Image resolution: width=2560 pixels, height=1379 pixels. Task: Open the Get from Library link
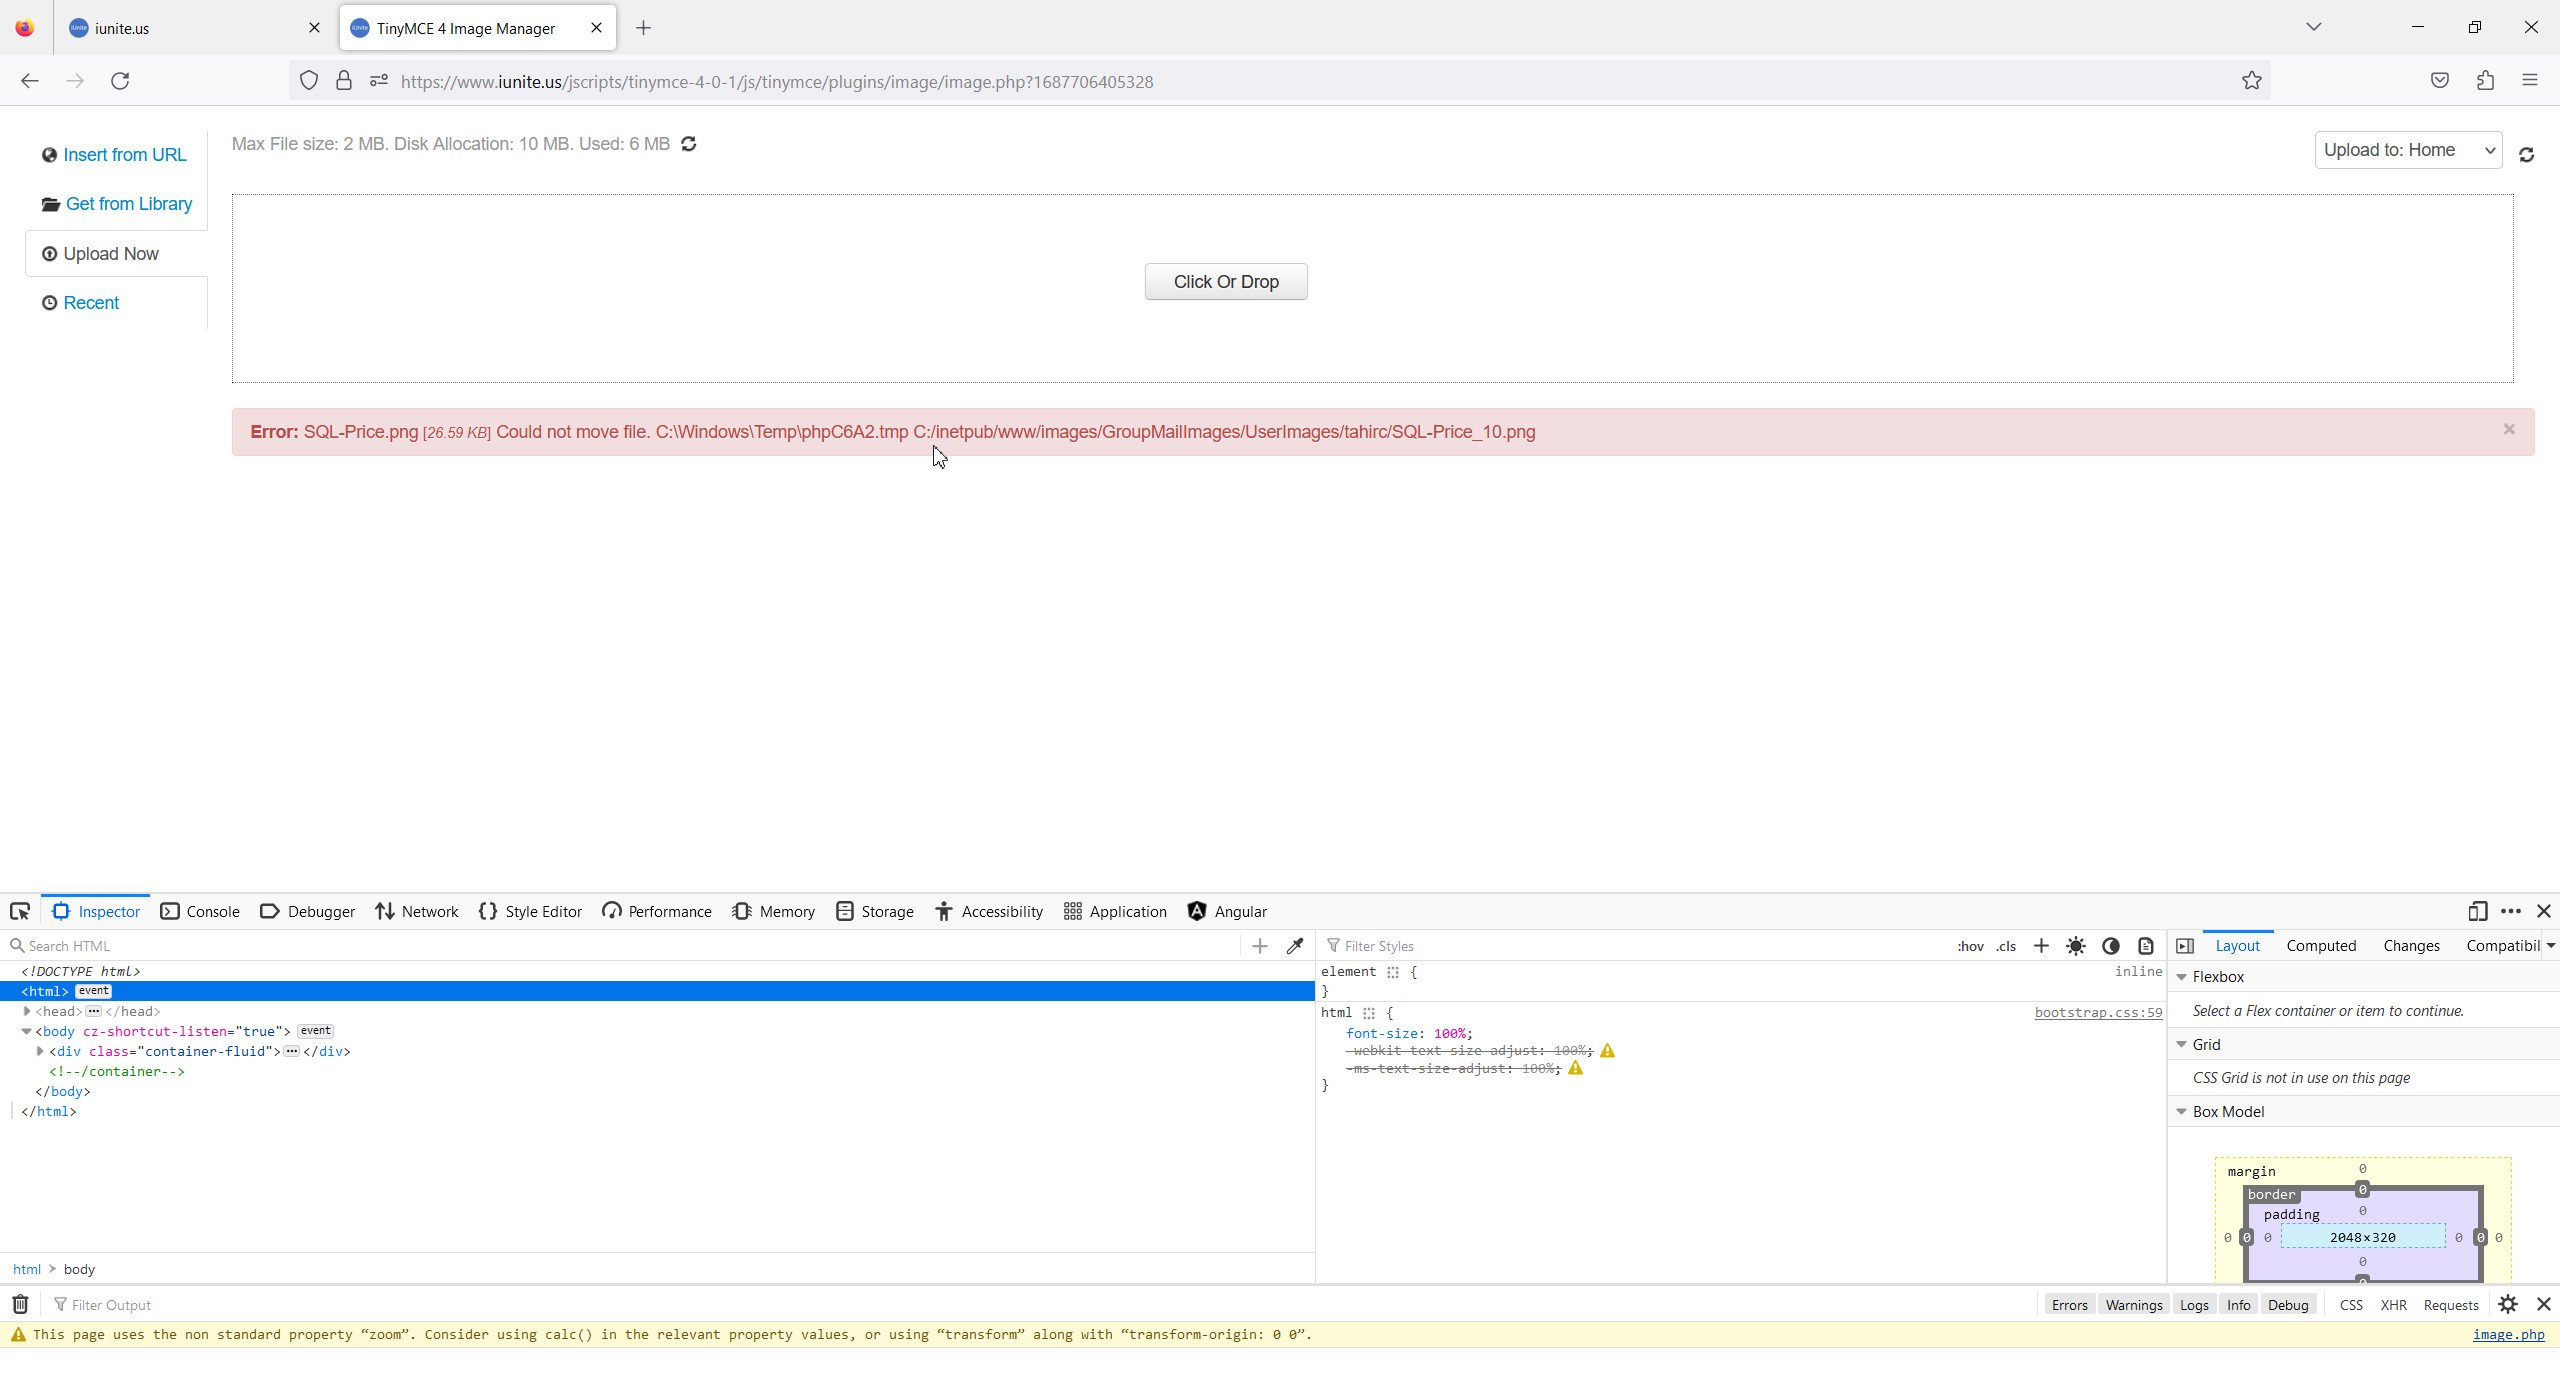click(x=128, y=204)
